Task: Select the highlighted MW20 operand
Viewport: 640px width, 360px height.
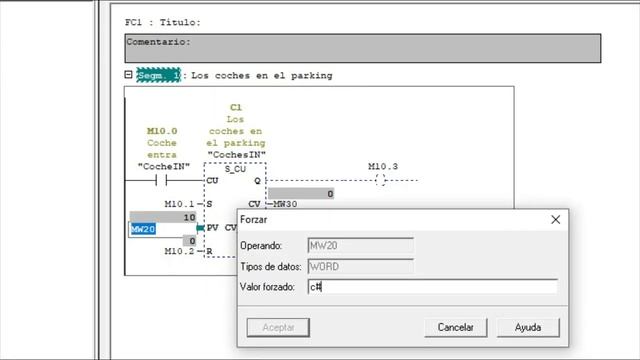Action: [143, 229]
